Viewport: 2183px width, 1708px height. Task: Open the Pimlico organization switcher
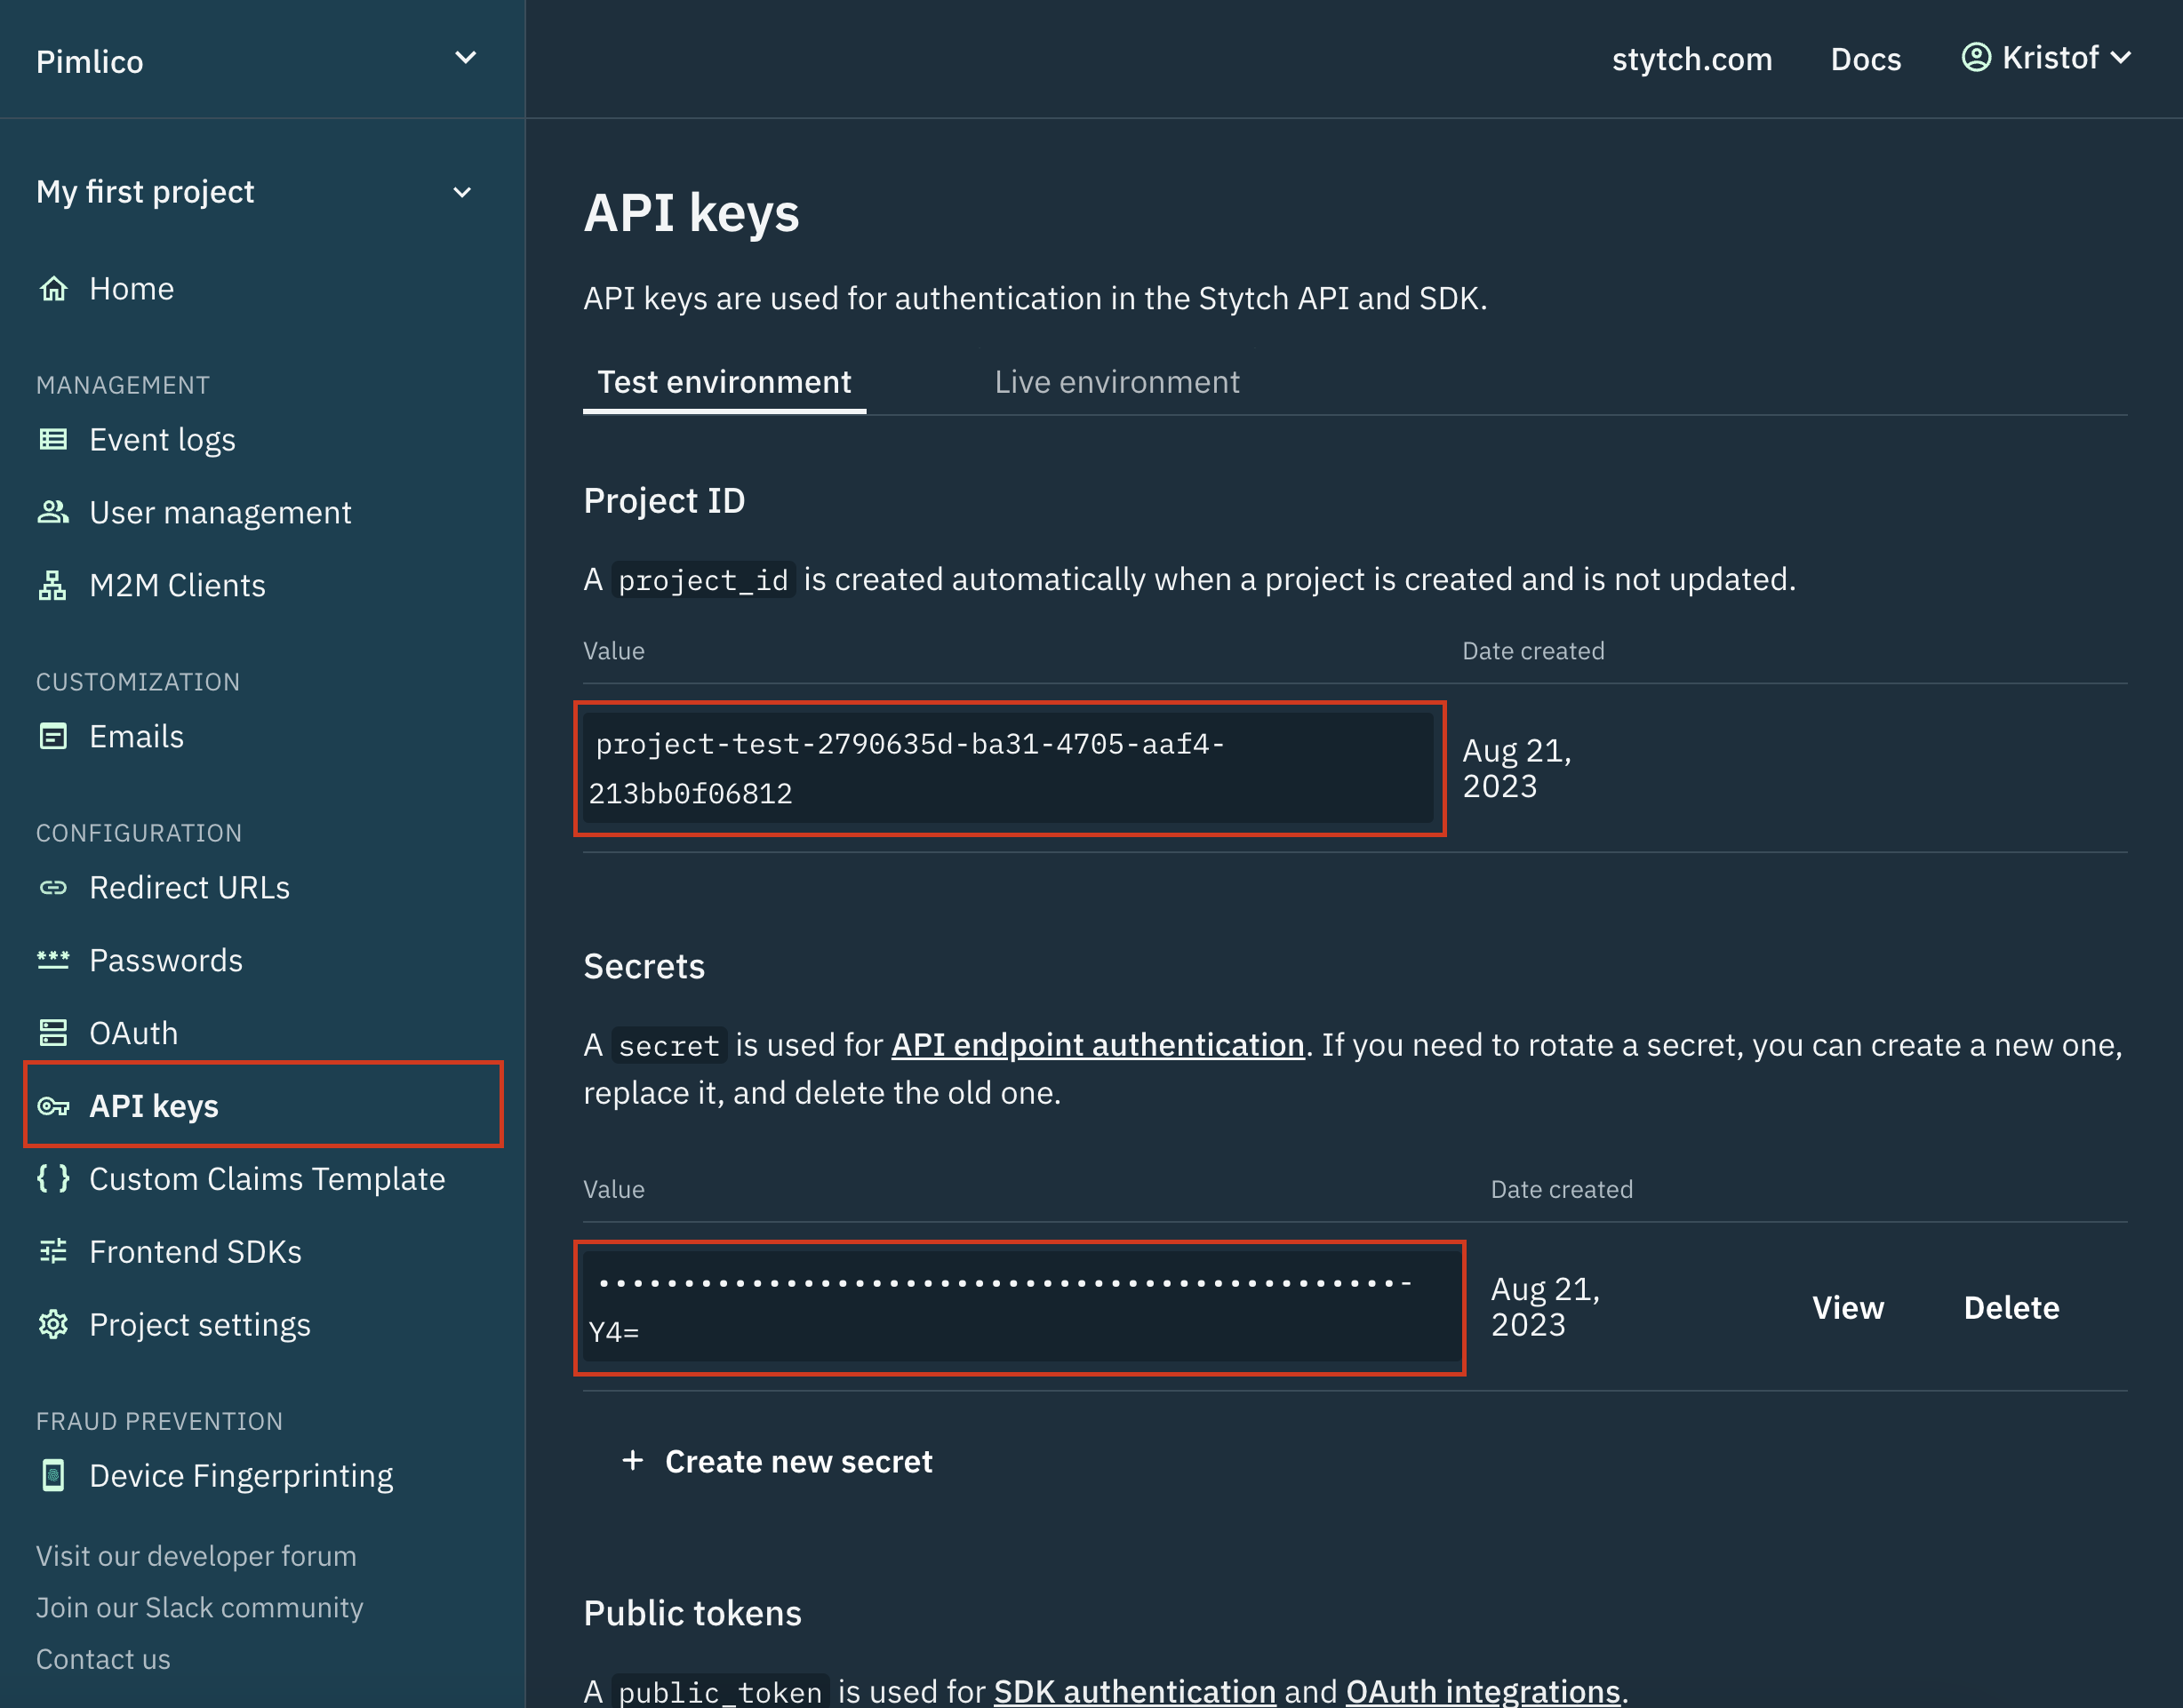[262, 59]
